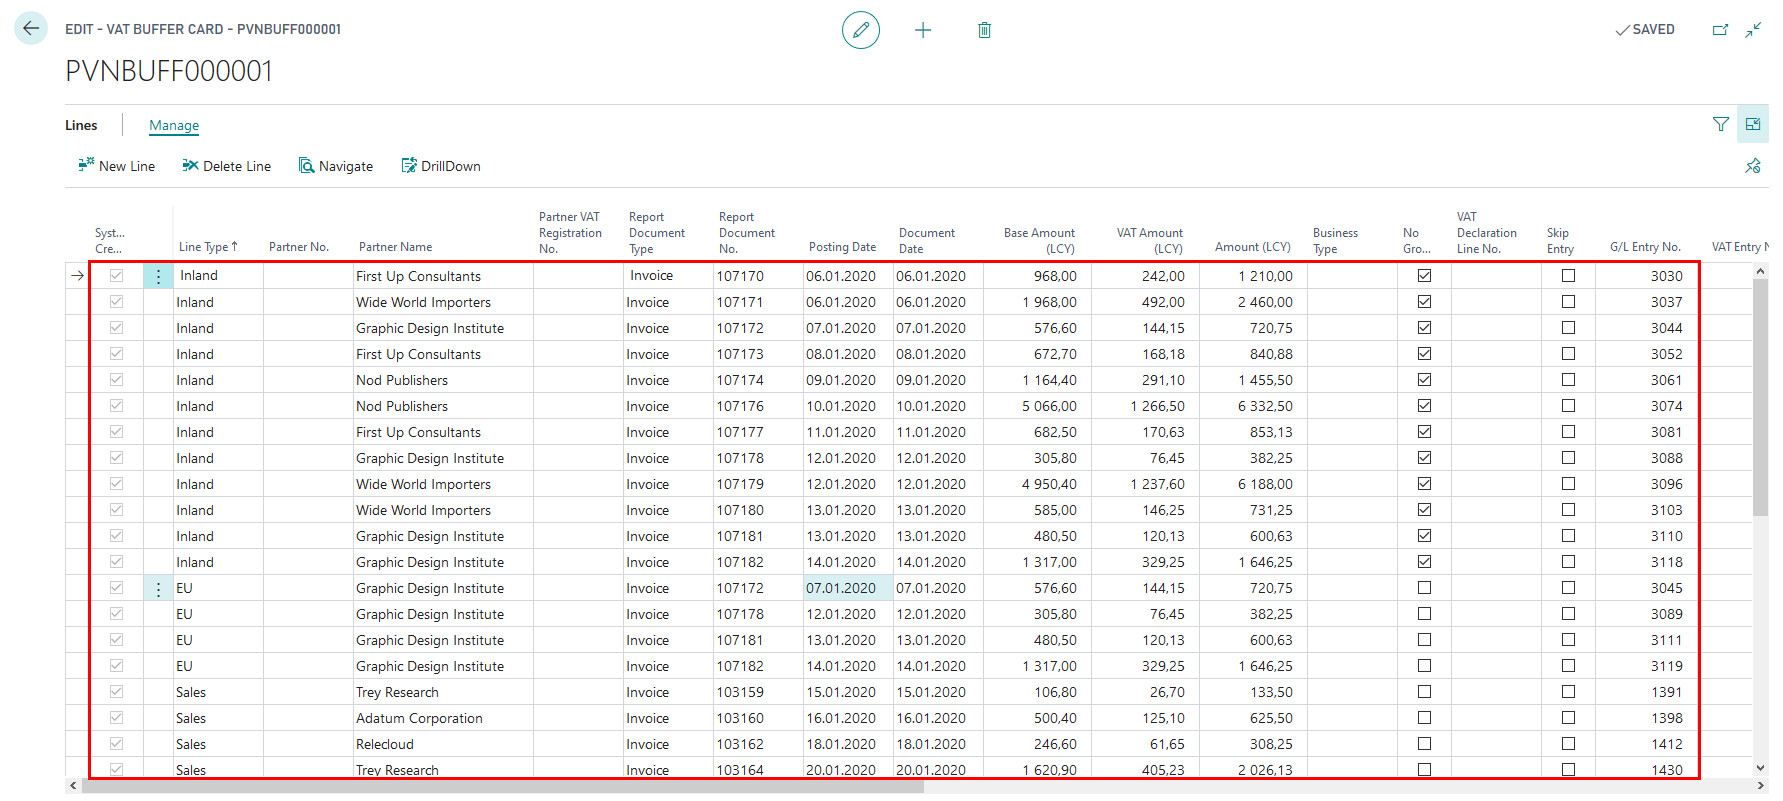Viewport: 1783px width, 801px height.
Task: Click Invoice type for document 107180
Action: pos(648,510)
